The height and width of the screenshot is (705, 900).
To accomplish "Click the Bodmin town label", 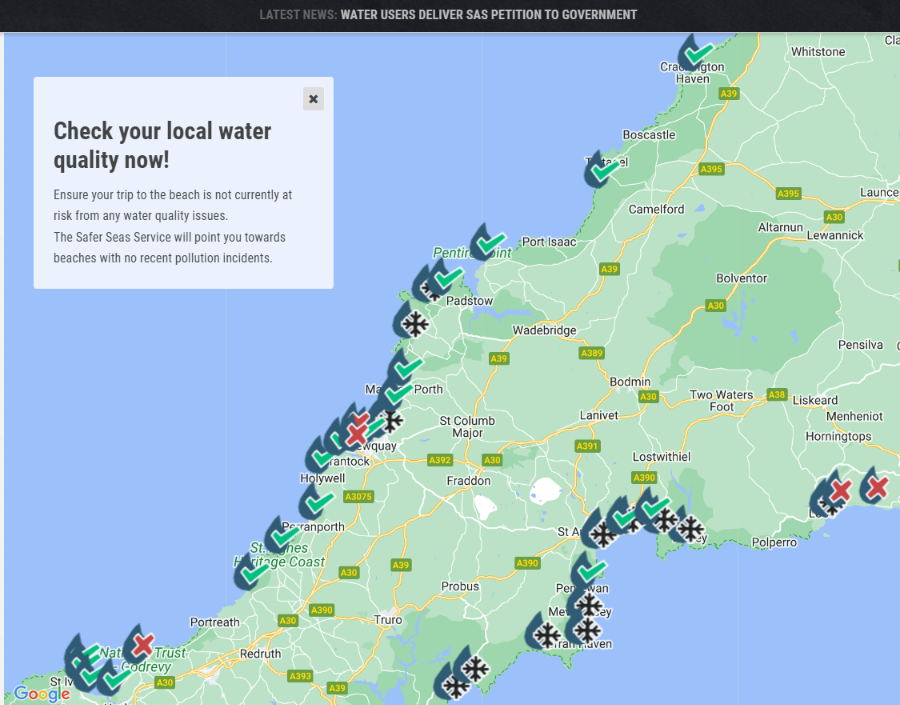I will pyautogui.click(x=630, y=382).
